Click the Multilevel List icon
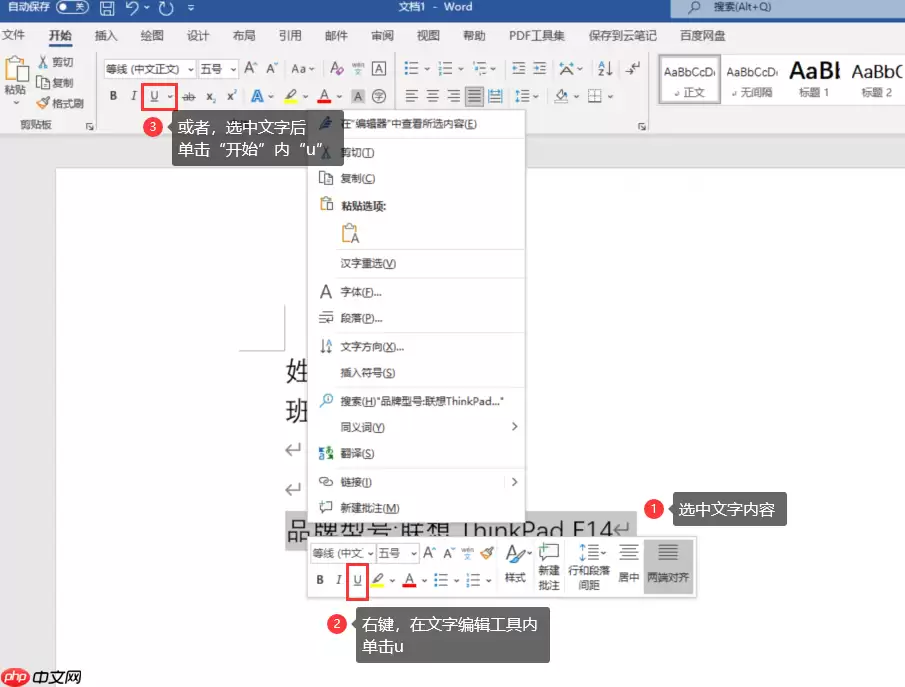Screen dimensions: 905x687 (480, 69)
